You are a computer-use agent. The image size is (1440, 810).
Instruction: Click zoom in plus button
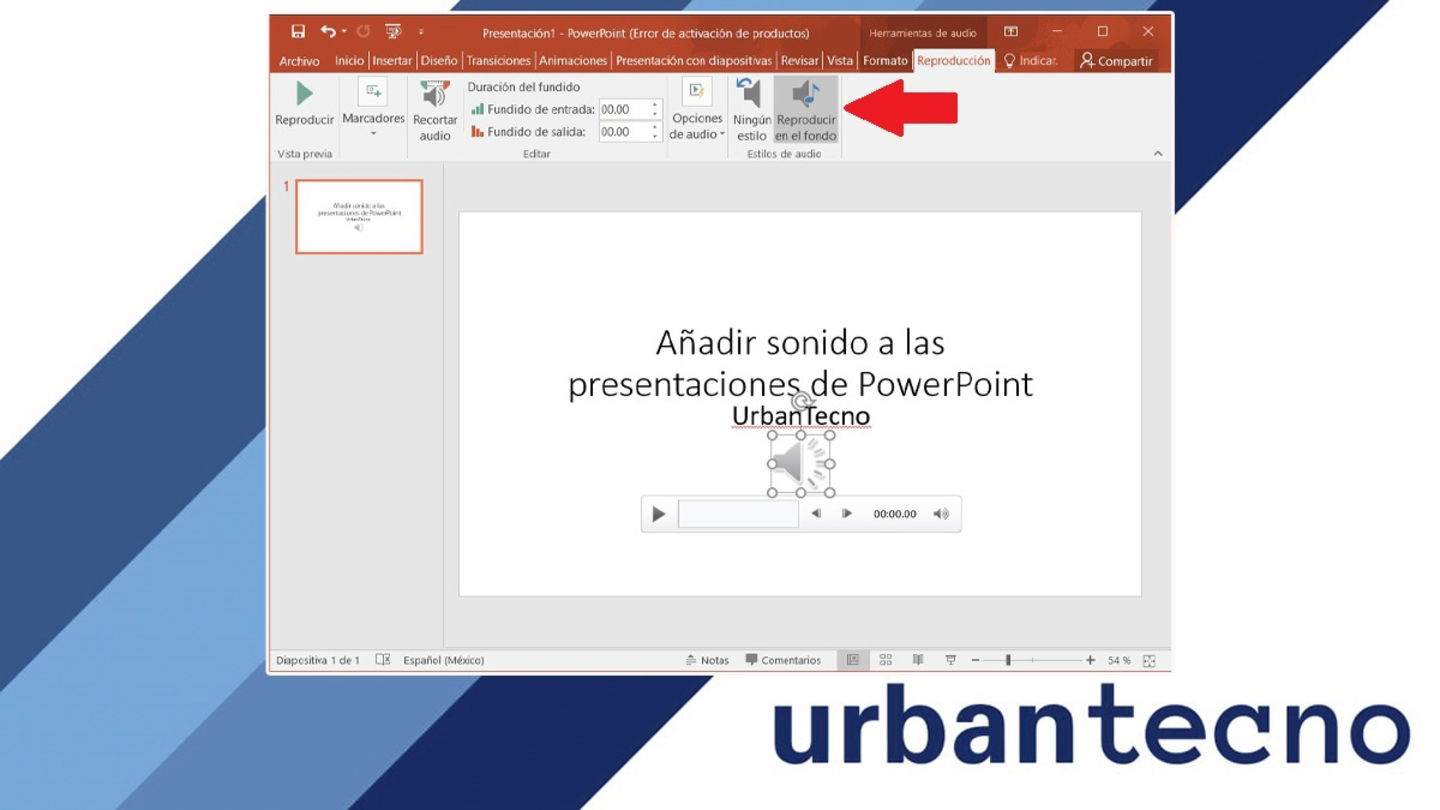(1090, 660)
